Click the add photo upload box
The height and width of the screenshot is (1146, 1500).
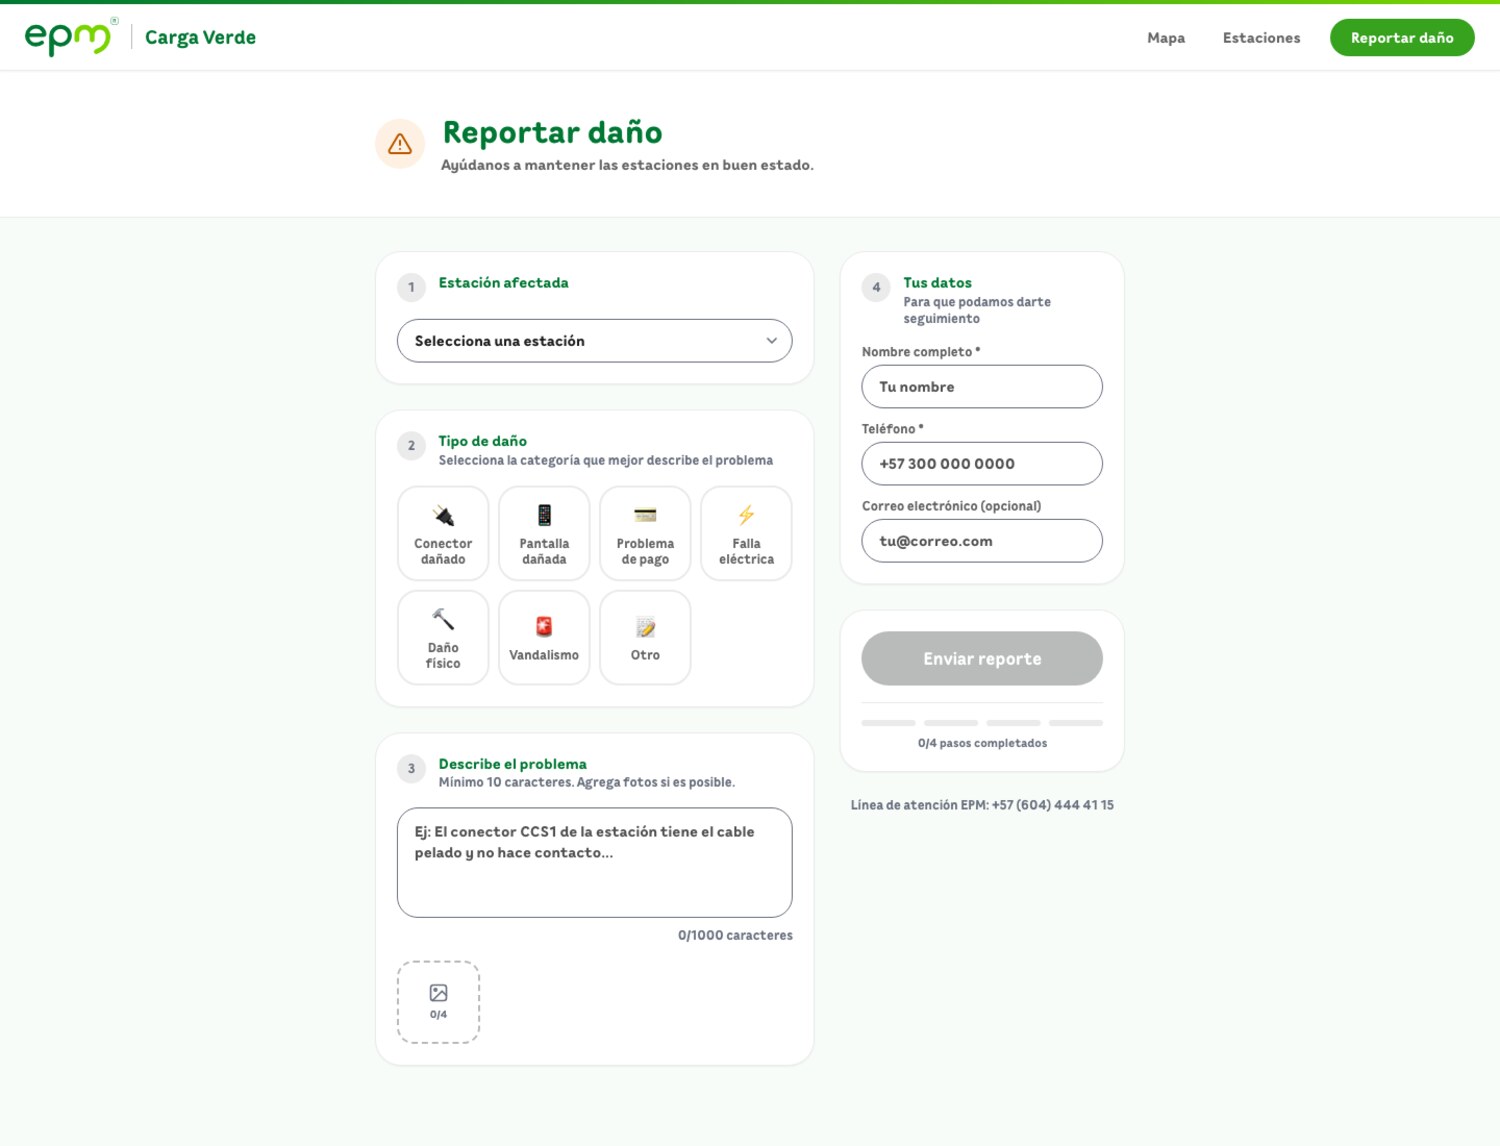[438, 1002]
